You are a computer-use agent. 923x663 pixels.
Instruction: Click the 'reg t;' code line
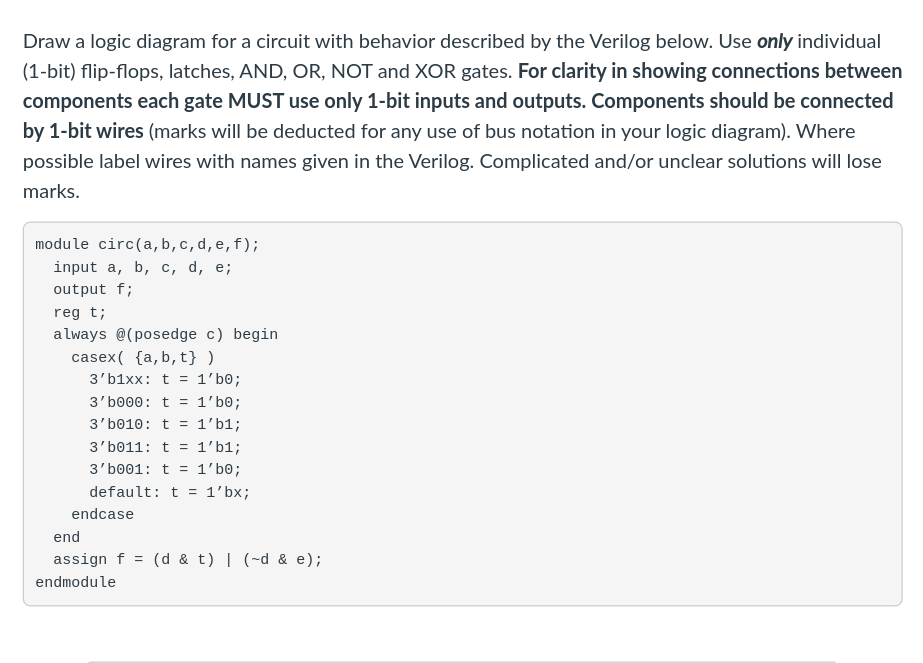tap(80, 313)
